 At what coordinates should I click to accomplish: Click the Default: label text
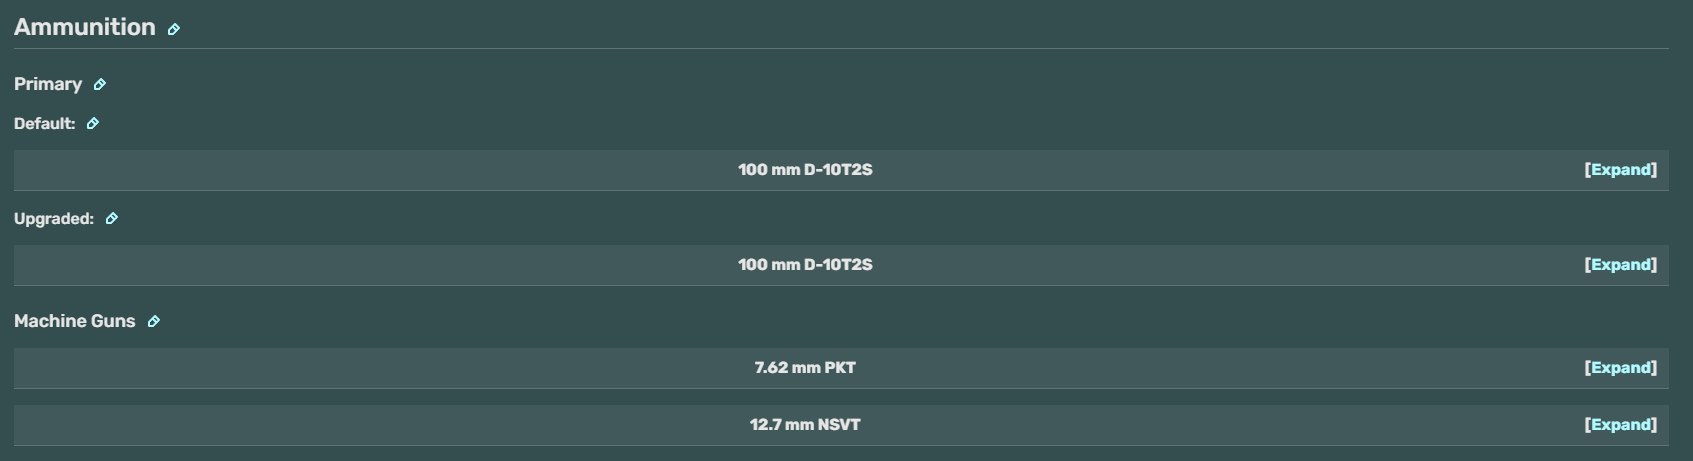tap(45, 124)
